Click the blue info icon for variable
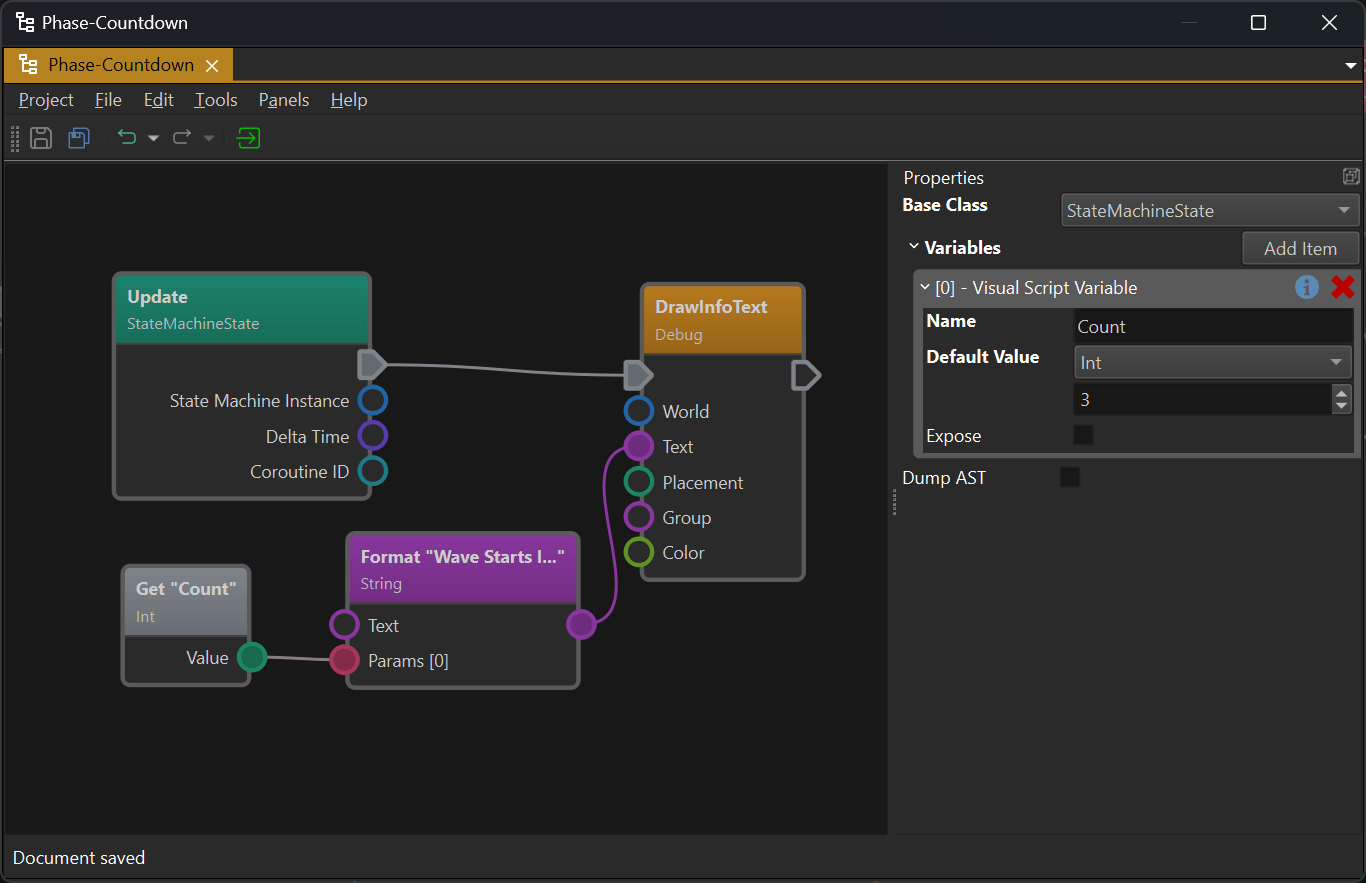Image resolution: width=1366 pixels, height=883 pixels. 1307,287
